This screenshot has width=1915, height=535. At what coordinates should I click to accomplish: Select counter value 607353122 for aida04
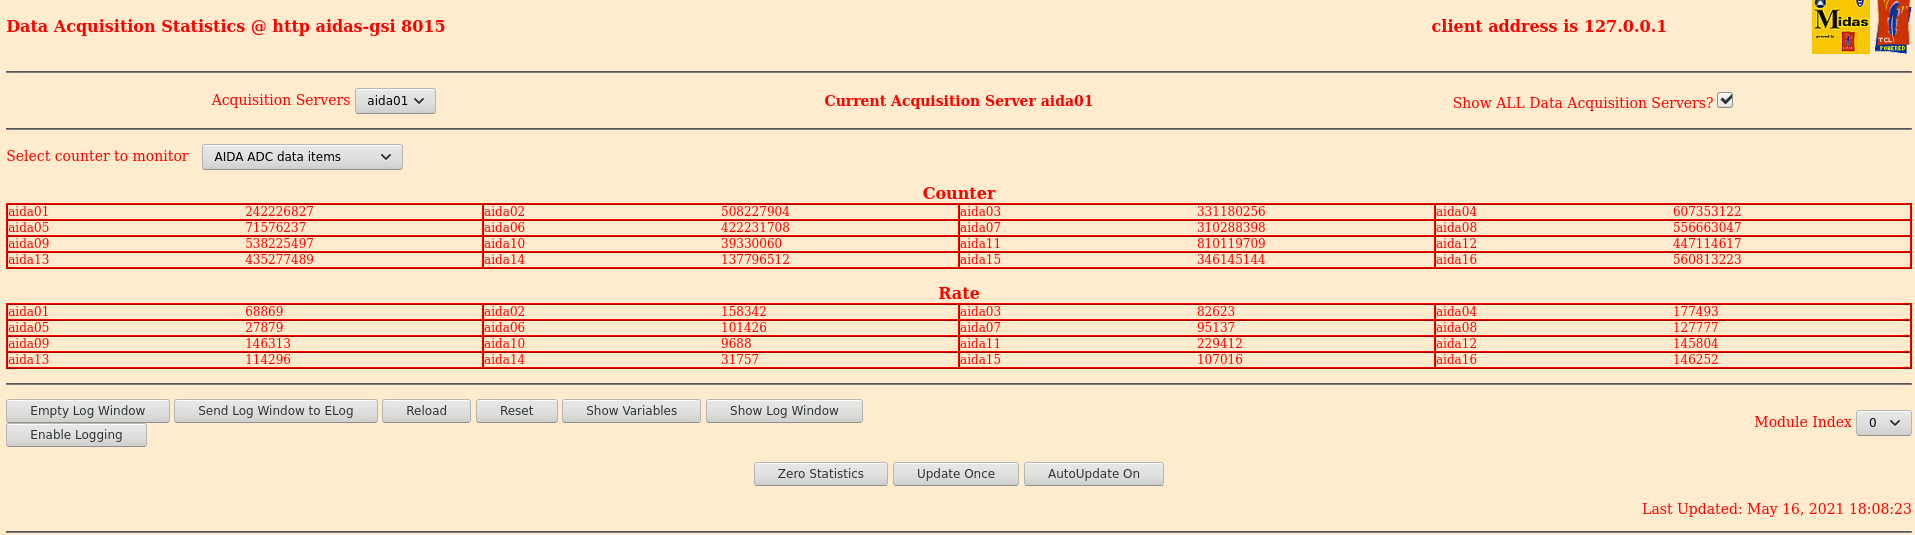click(1707, 212)
